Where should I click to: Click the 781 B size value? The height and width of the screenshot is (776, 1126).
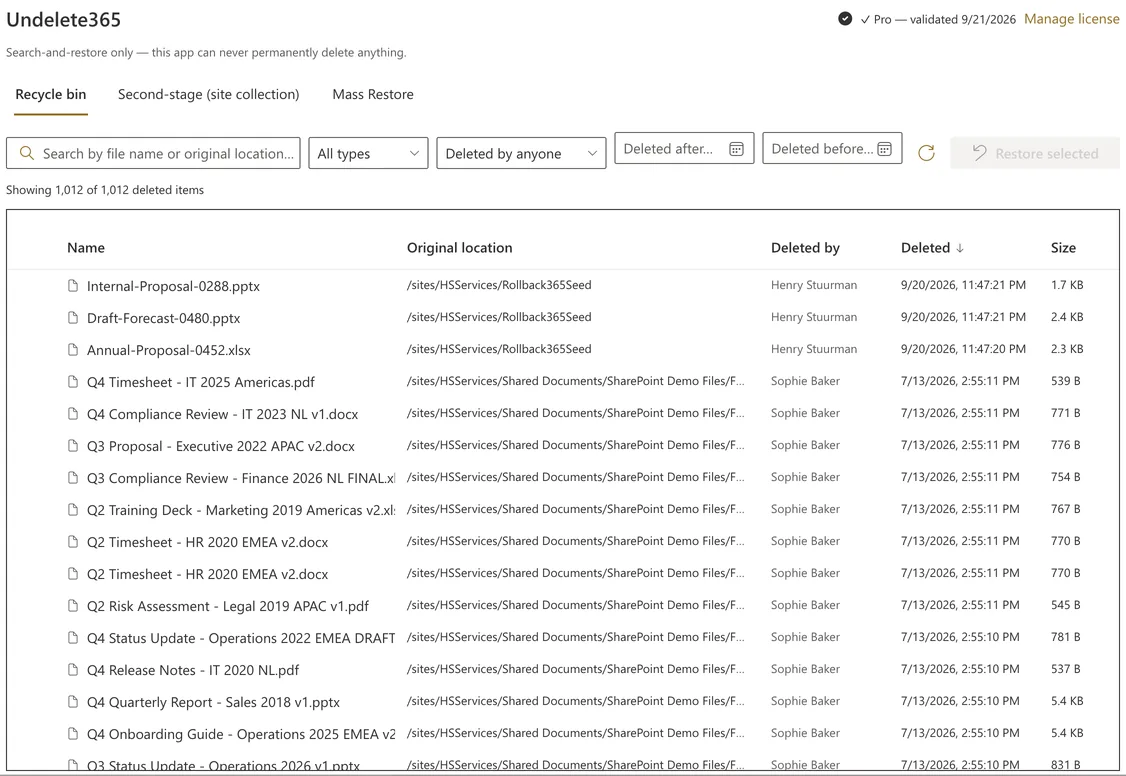tap(1066, 637)
